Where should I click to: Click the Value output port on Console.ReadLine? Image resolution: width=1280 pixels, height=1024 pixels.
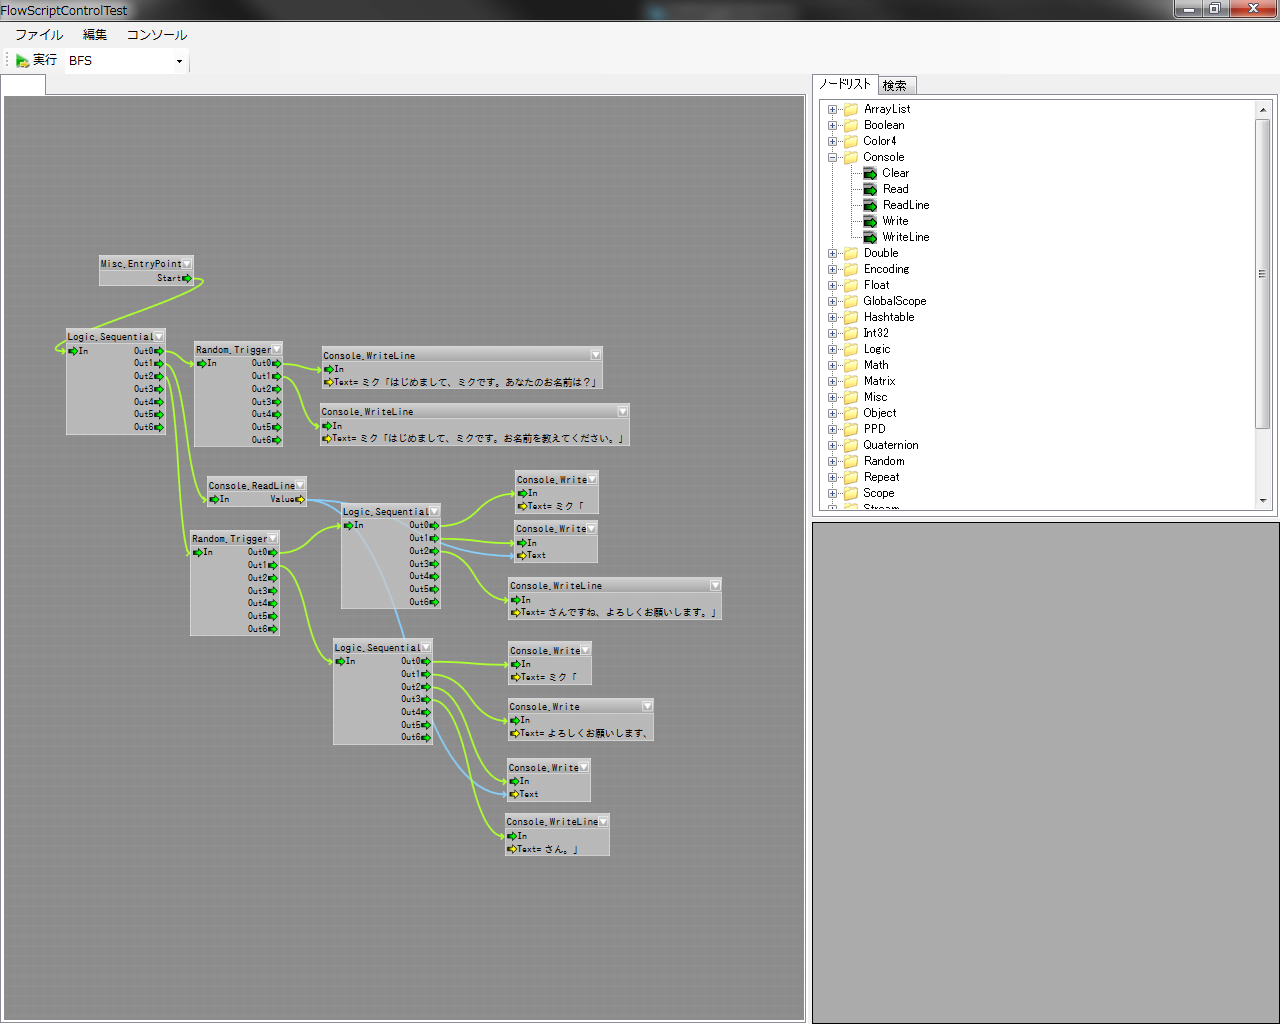click(300, 499)
